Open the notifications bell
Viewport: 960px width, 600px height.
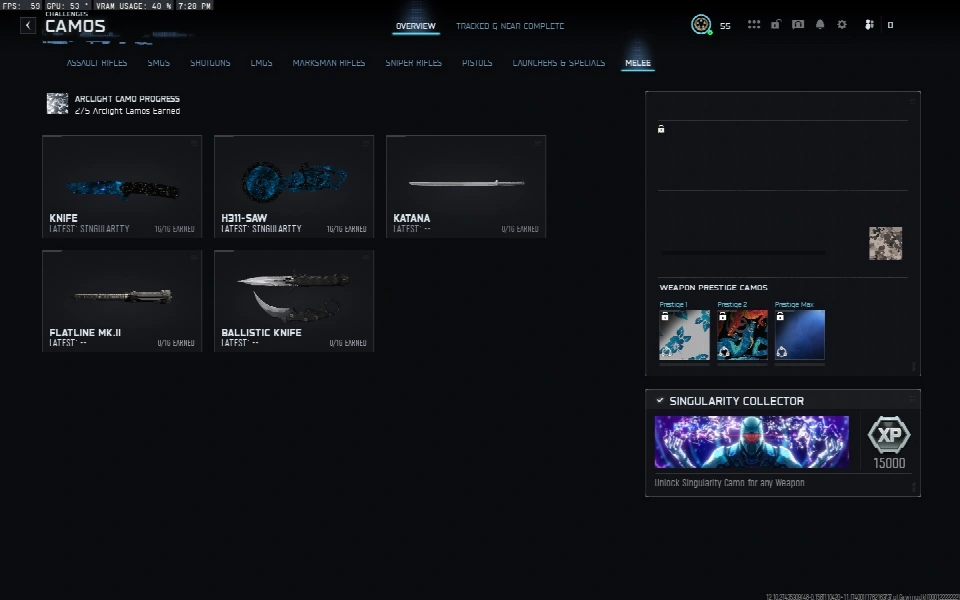[820, 24]
